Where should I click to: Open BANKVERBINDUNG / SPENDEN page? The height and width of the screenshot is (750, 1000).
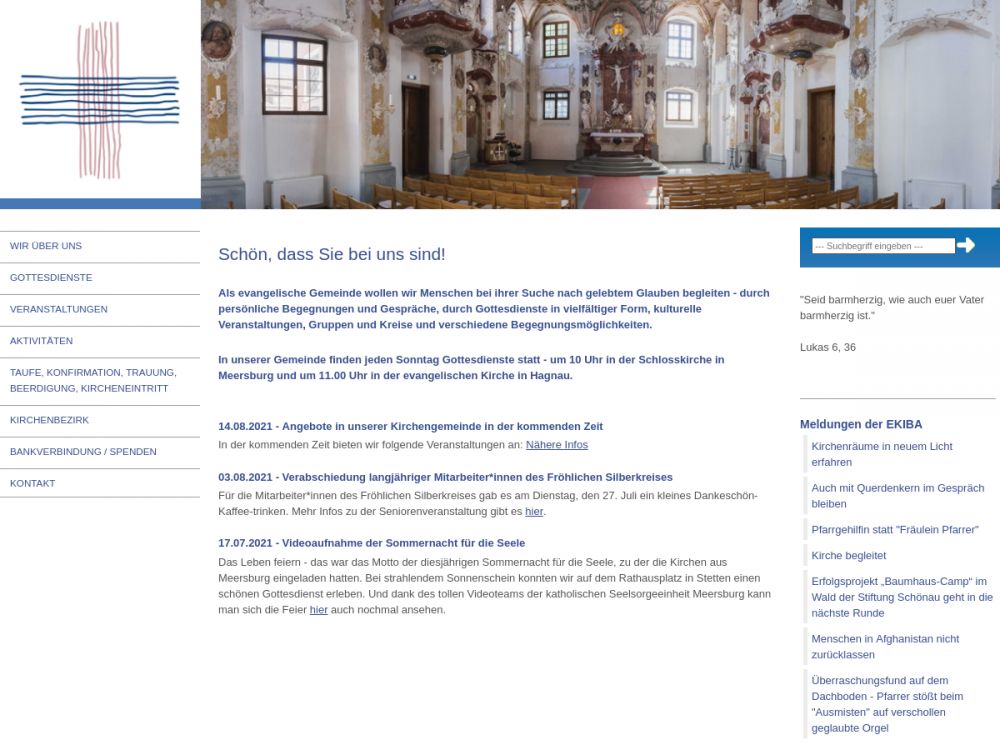click(x=83, y=452)
